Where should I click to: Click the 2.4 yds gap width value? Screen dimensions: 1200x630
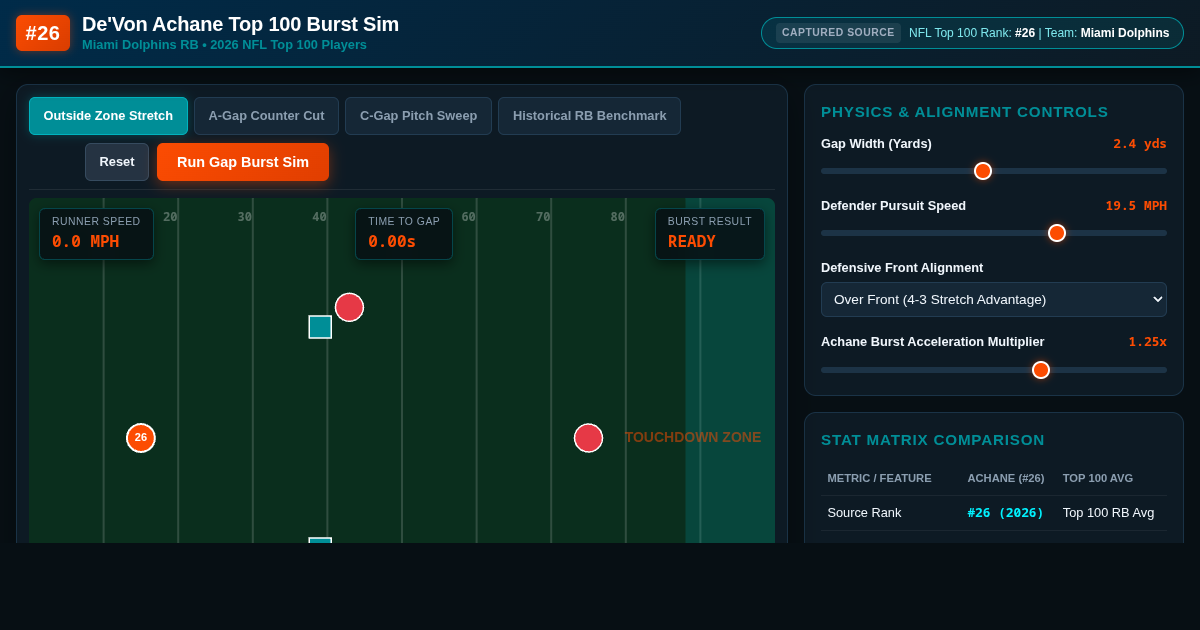[x=1140, y=144]
